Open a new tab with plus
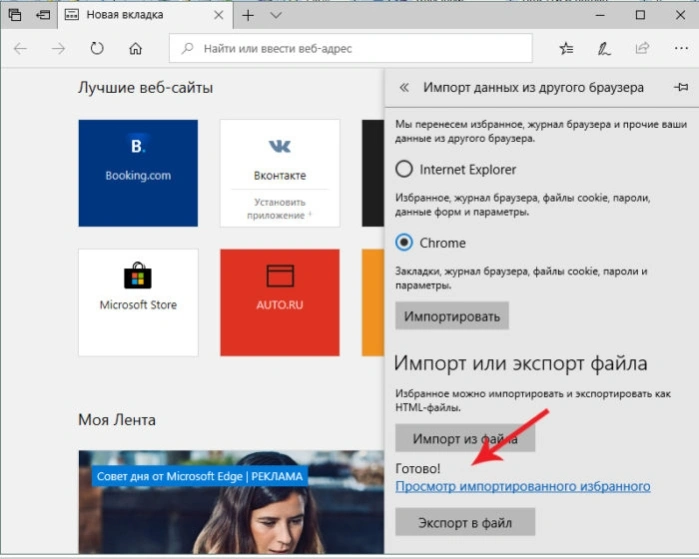This screenshot has height=559, width=699. (248, 15)
